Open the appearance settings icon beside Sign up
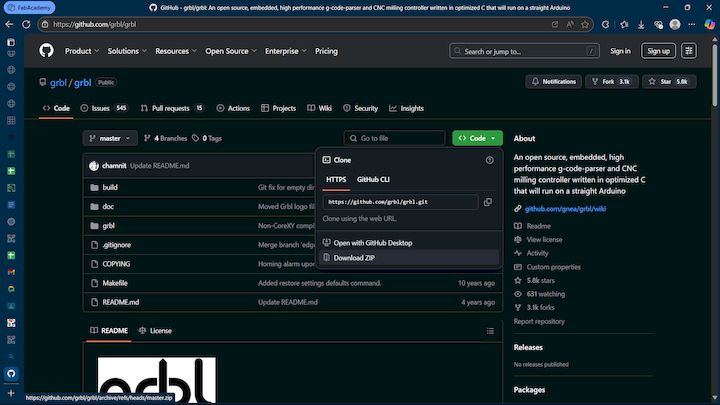The width and height of the screenshot is (720, 405). (x=689, y=51)
